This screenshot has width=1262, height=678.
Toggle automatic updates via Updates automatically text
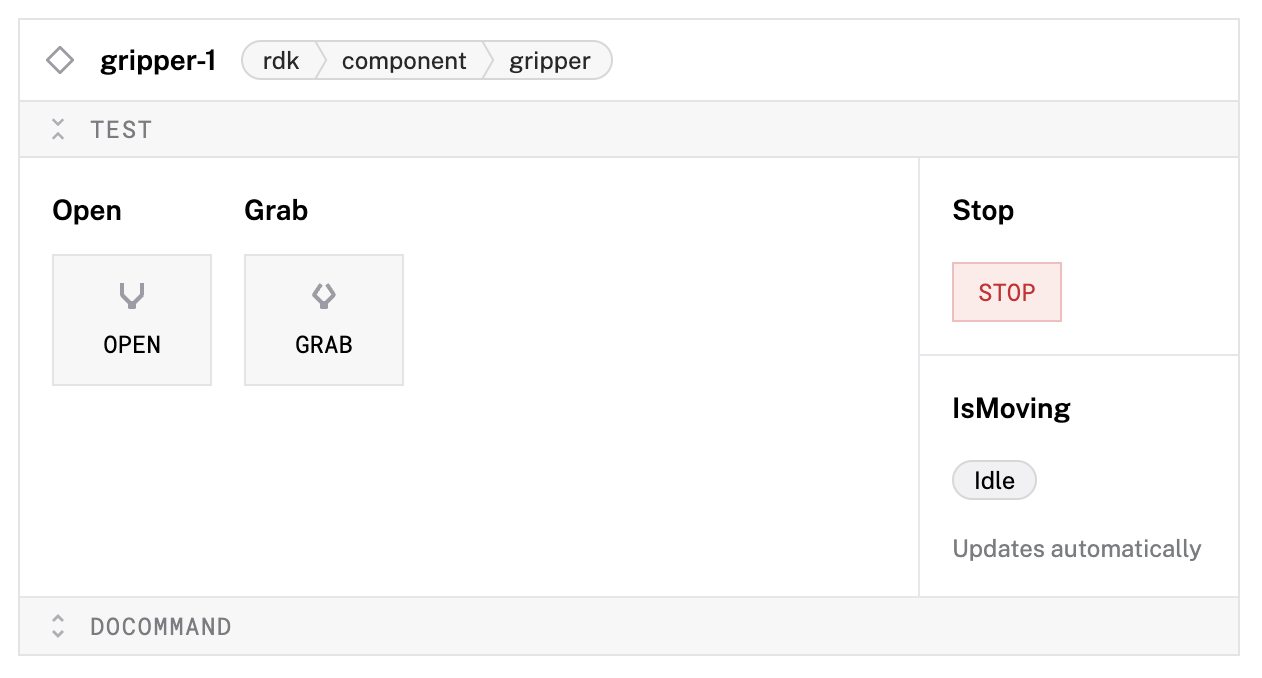click(1077, 548)
